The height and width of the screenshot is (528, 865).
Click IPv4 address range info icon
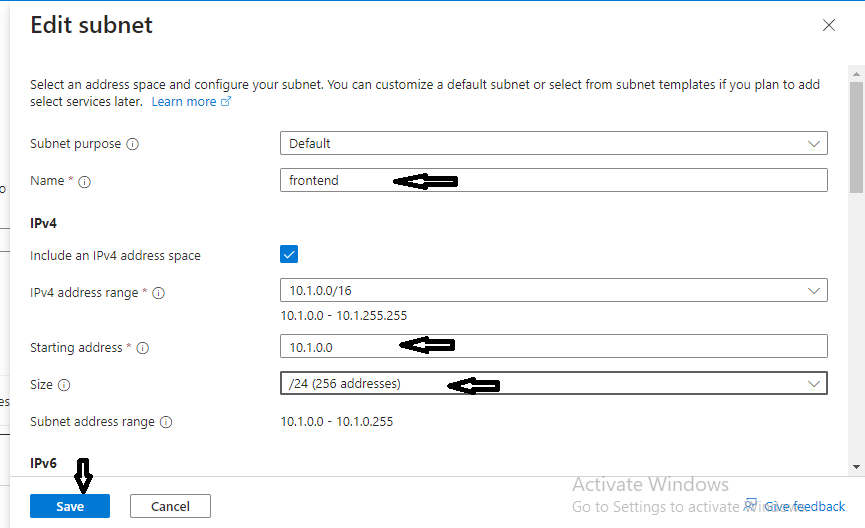(x=158, y=293)
